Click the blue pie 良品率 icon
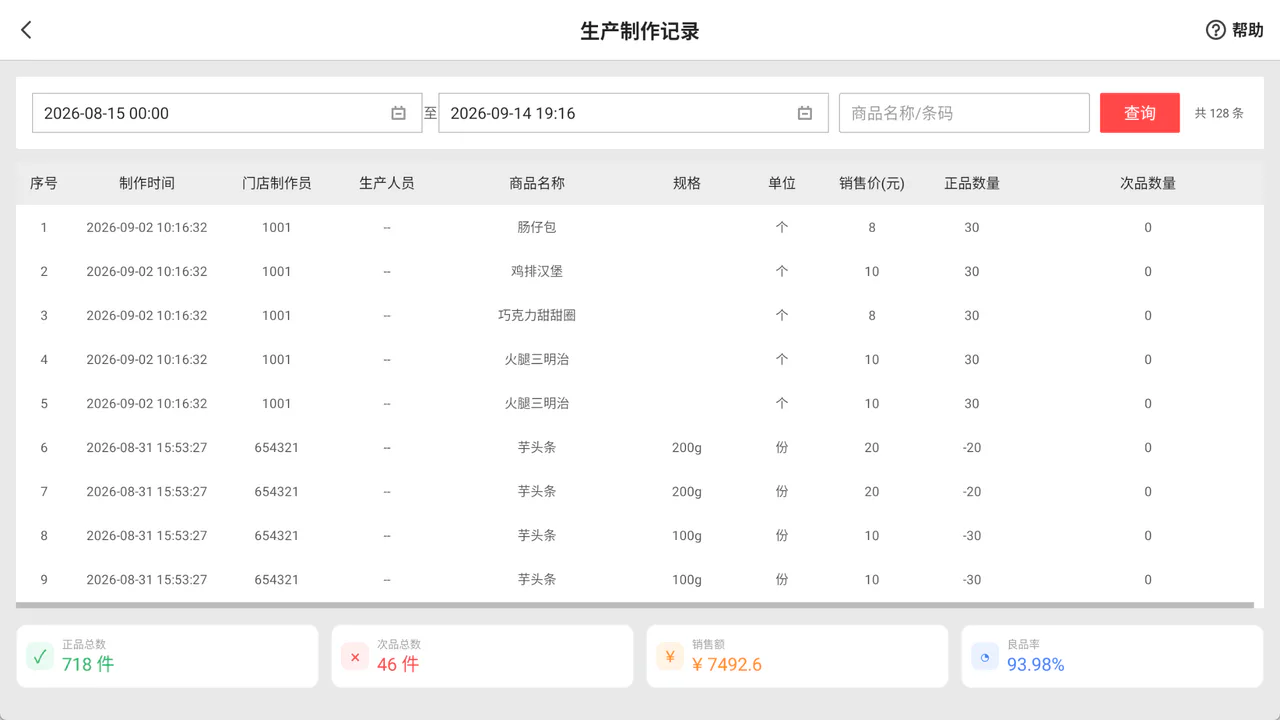Screen dimensions: 1280x720 click(x=985, y=656)
